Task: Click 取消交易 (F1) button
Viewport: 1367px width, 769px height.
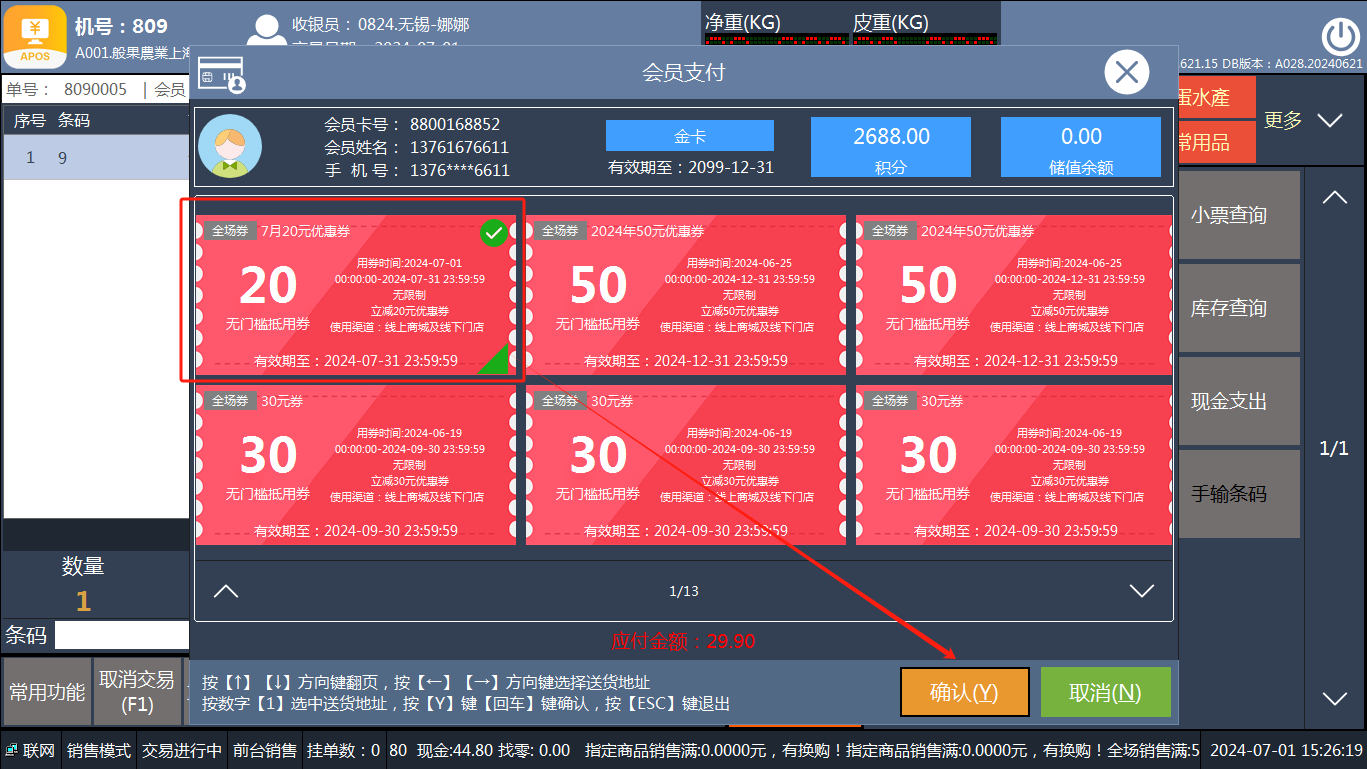Action: [138, 692]
